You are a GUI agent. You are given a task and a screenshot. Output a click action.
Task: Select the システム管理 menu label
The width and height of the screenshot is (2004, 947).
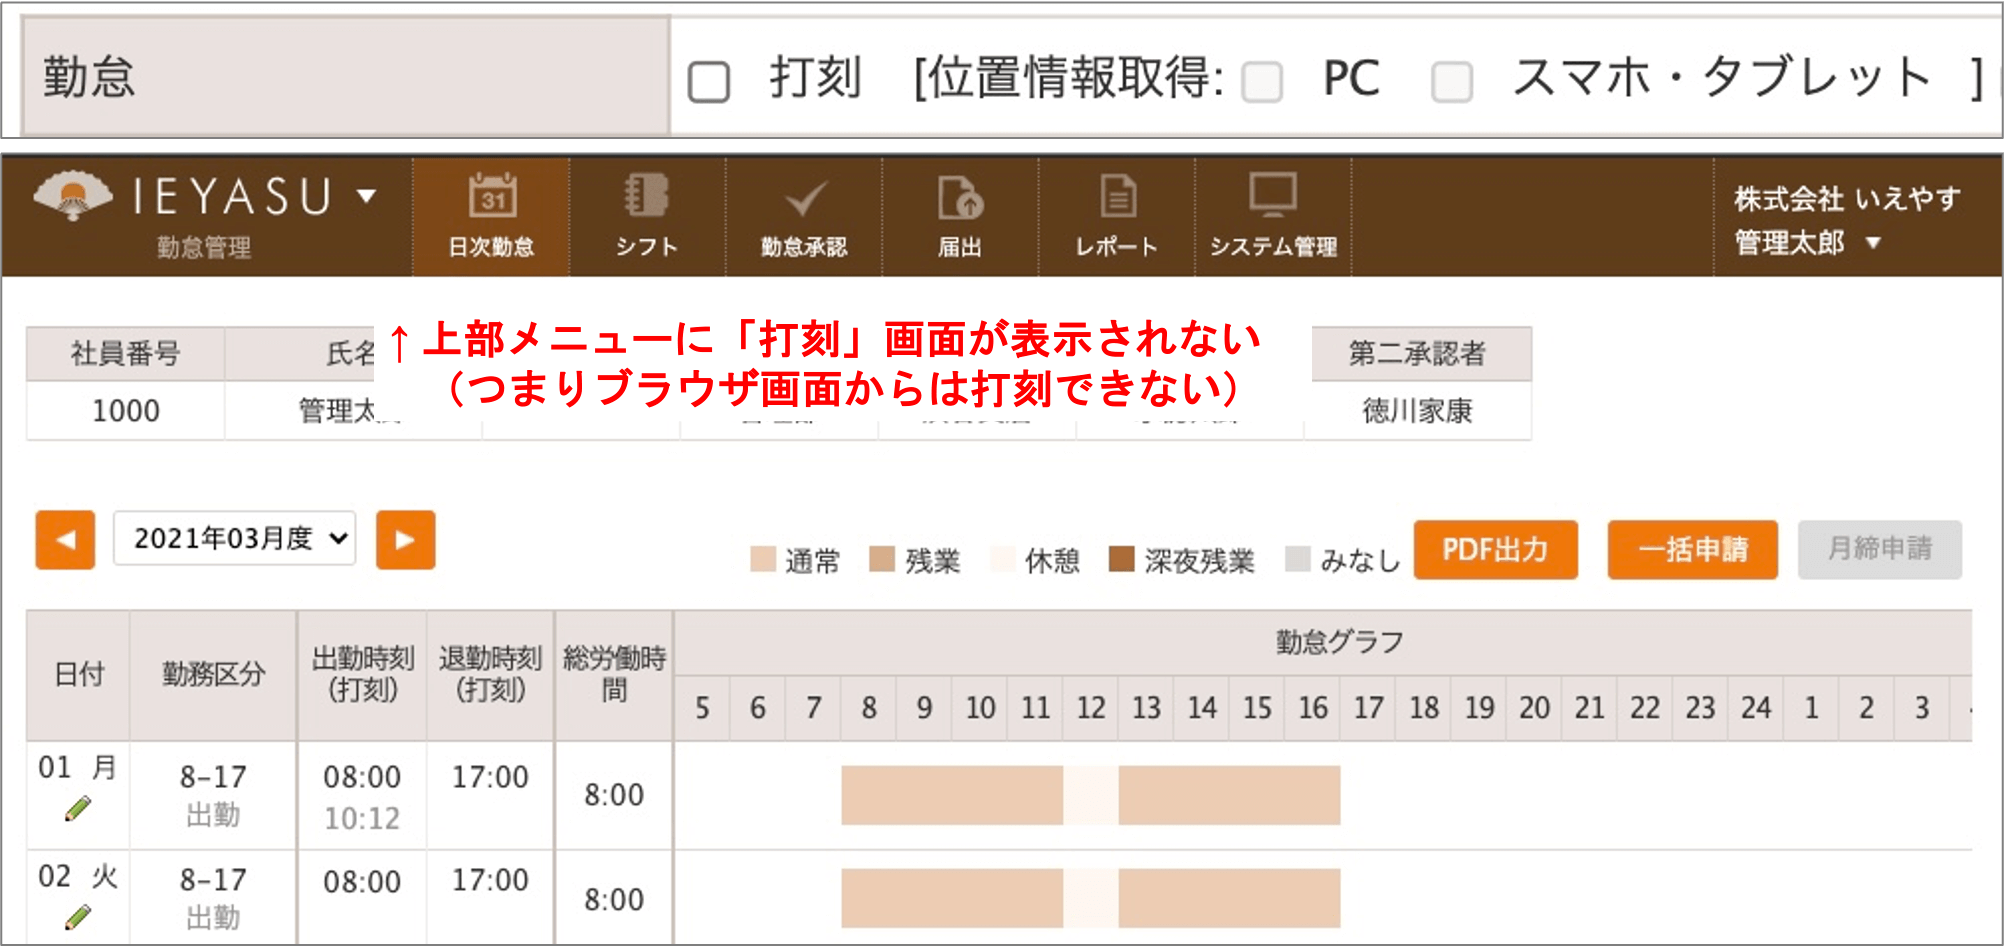(x=1273, y=247)
